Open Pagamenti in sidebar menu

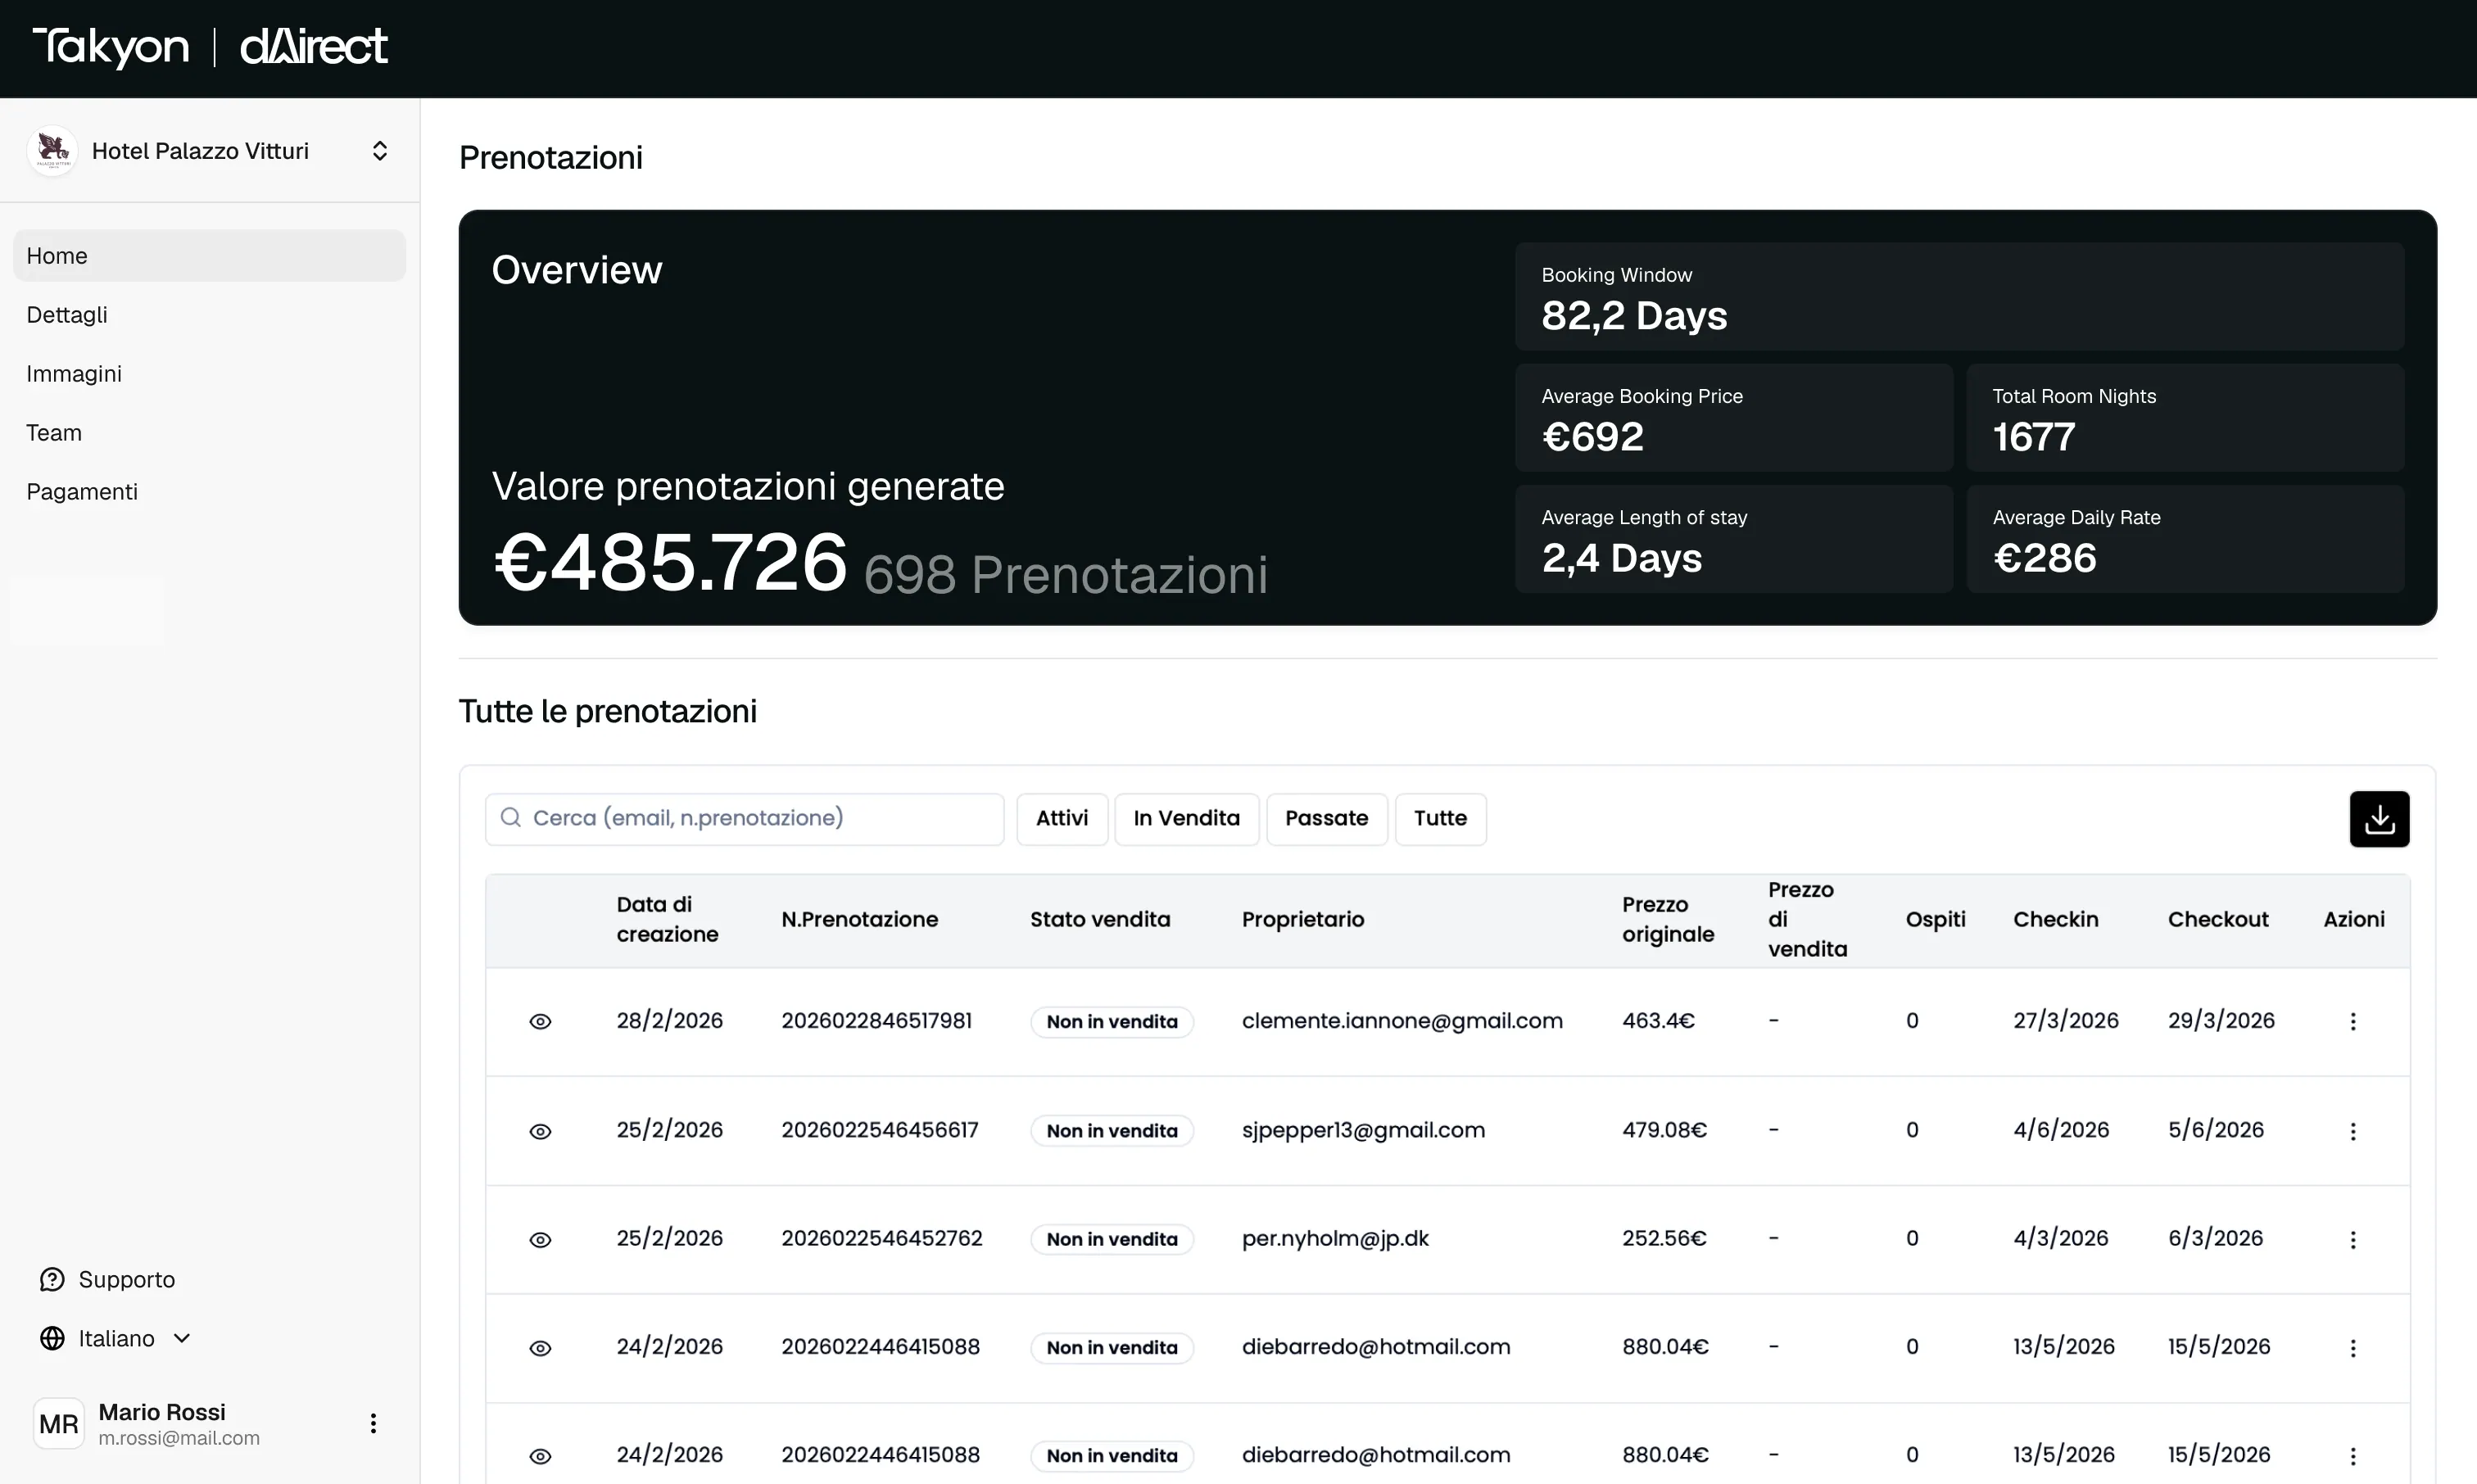point(82,492)
